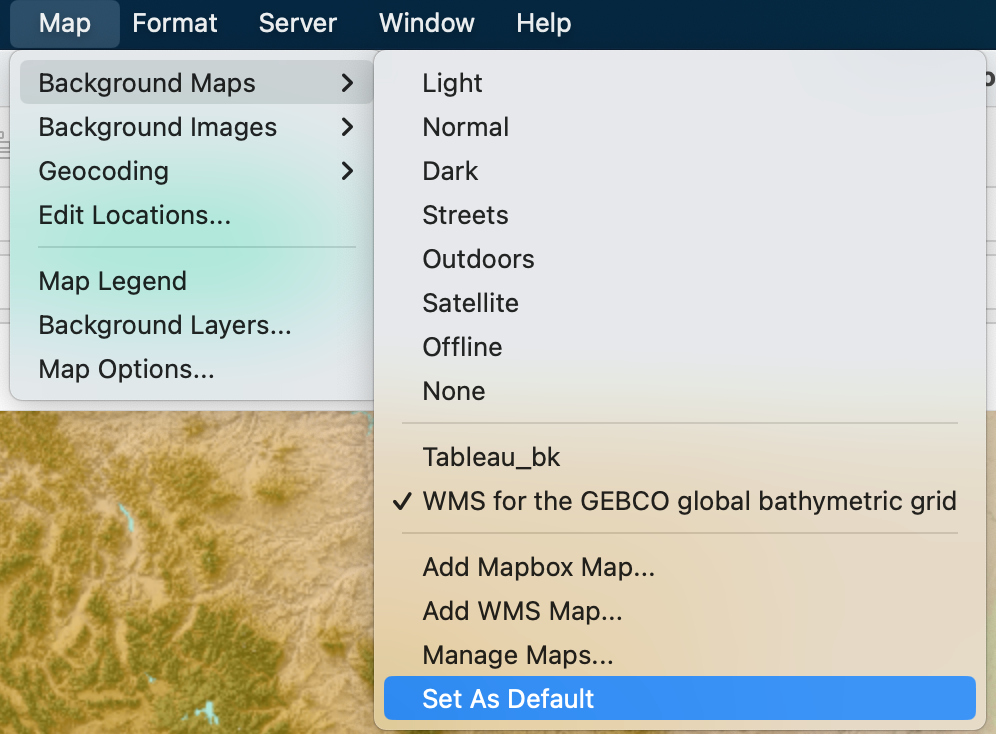Select the Tableau_bk custom map

[x=491, y=457]
